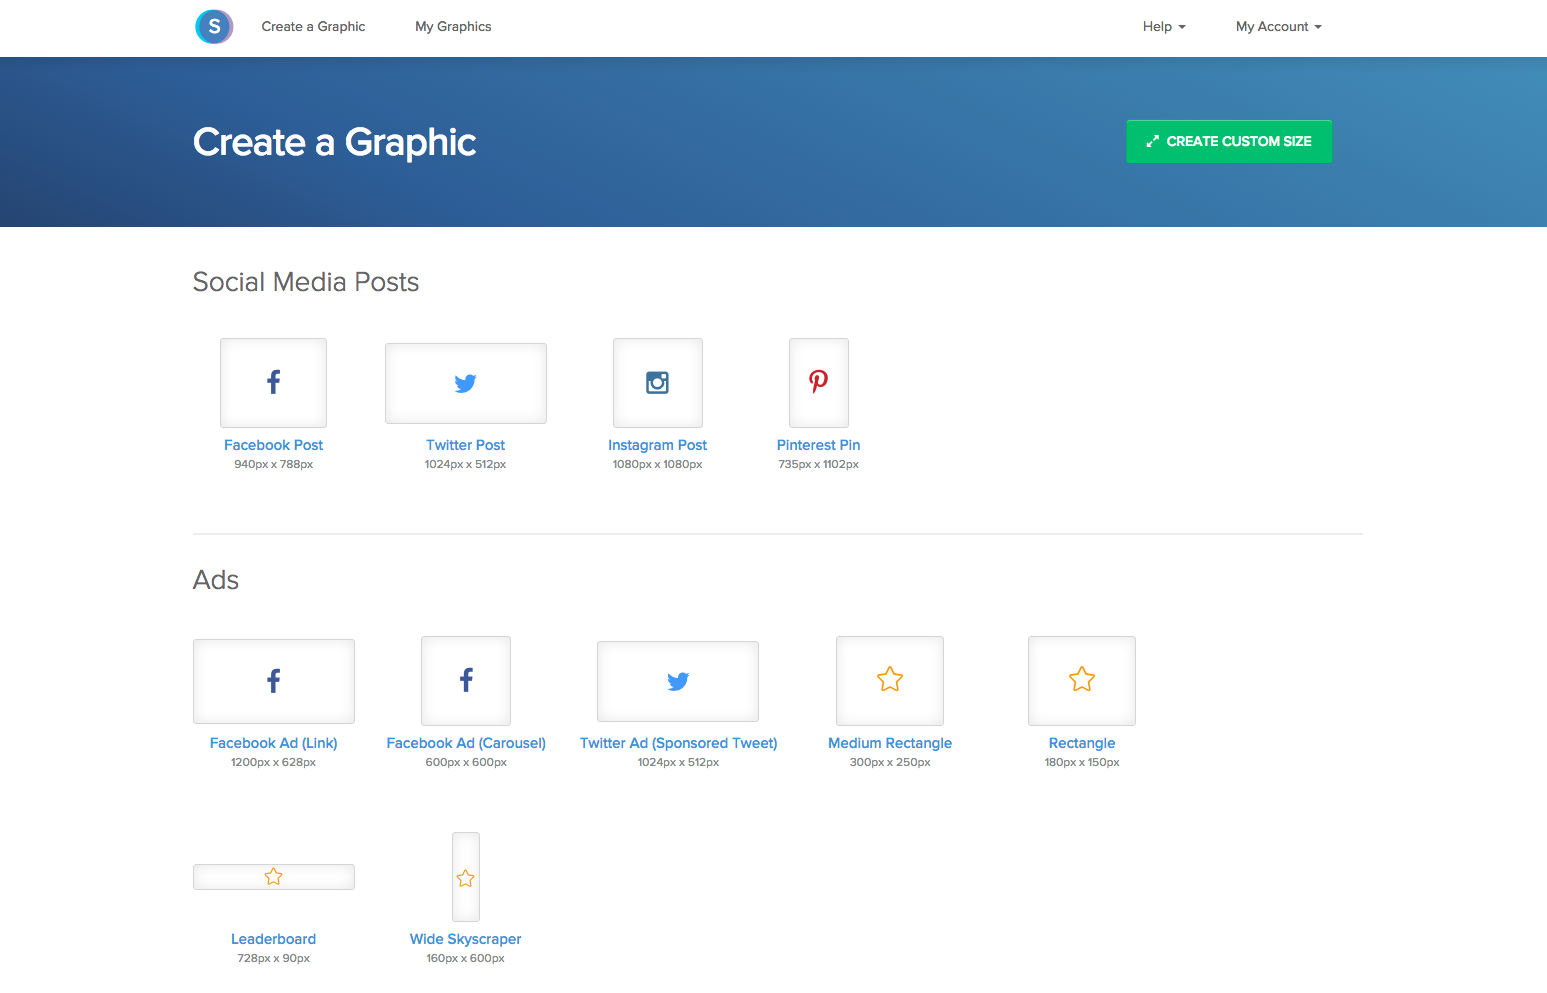Click the Create Custom Size button

[1229, 141]
